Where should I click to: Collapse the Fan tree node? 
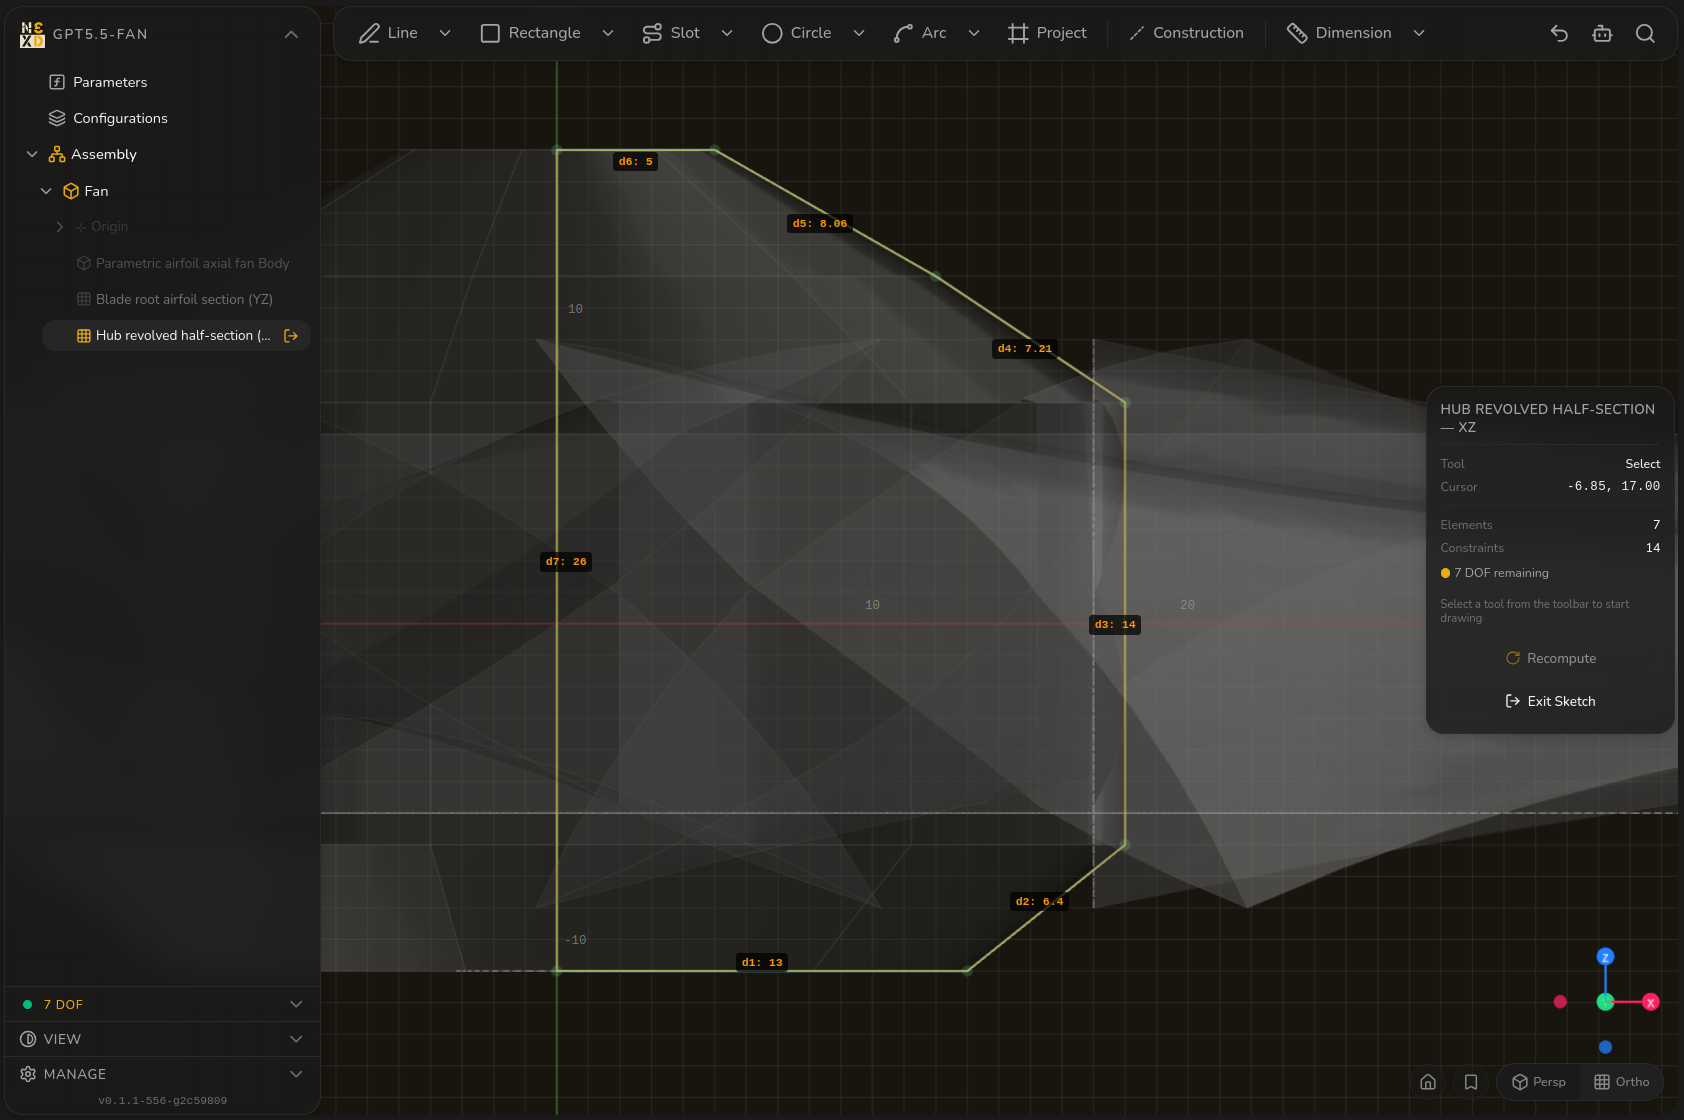click(46, 191)
